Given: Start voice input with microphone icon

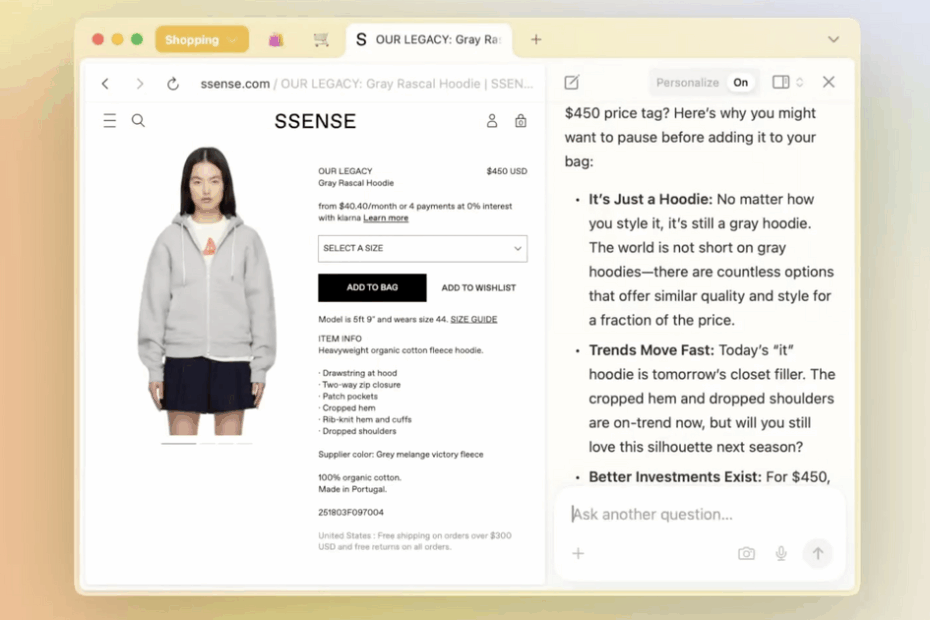Looking at the screenshot, I should (781, 554).
